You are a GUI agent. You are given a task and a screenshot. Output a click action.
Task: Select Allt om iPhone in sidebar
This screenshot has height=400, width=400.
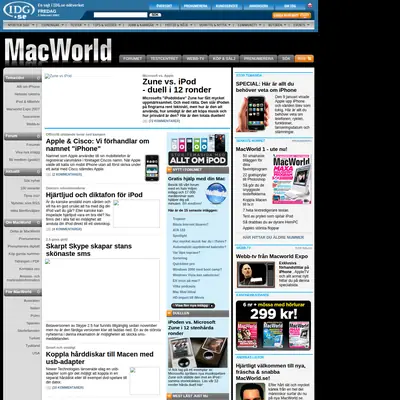click(28, 87)
